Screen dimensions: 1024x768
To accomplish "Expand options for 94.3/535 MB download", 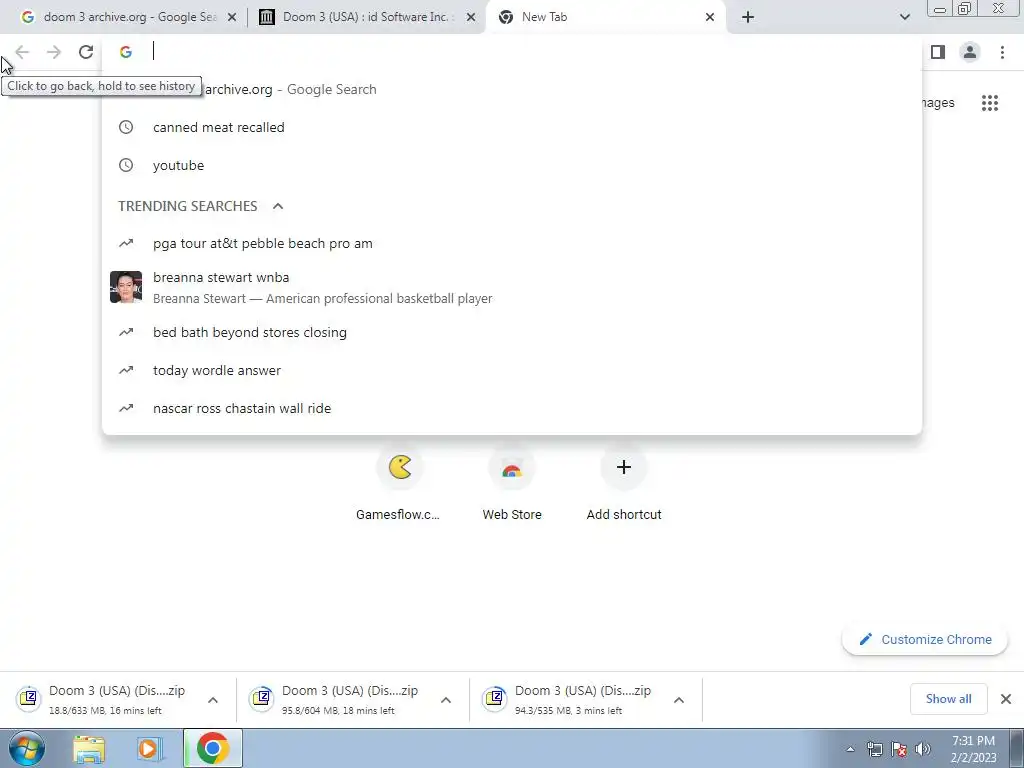I will [679, 700].
